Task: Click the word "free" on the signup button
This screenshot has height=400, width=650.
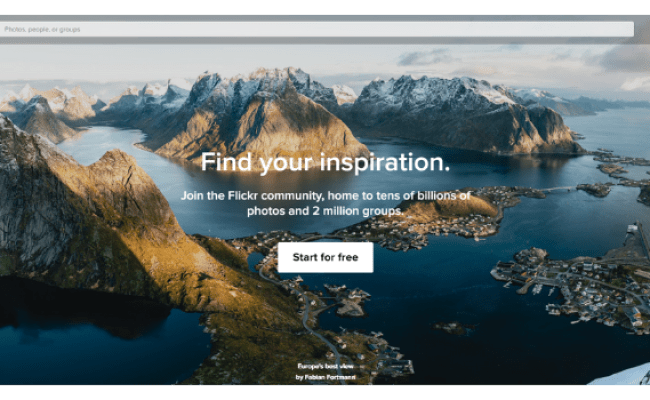Action: point(348,257)
